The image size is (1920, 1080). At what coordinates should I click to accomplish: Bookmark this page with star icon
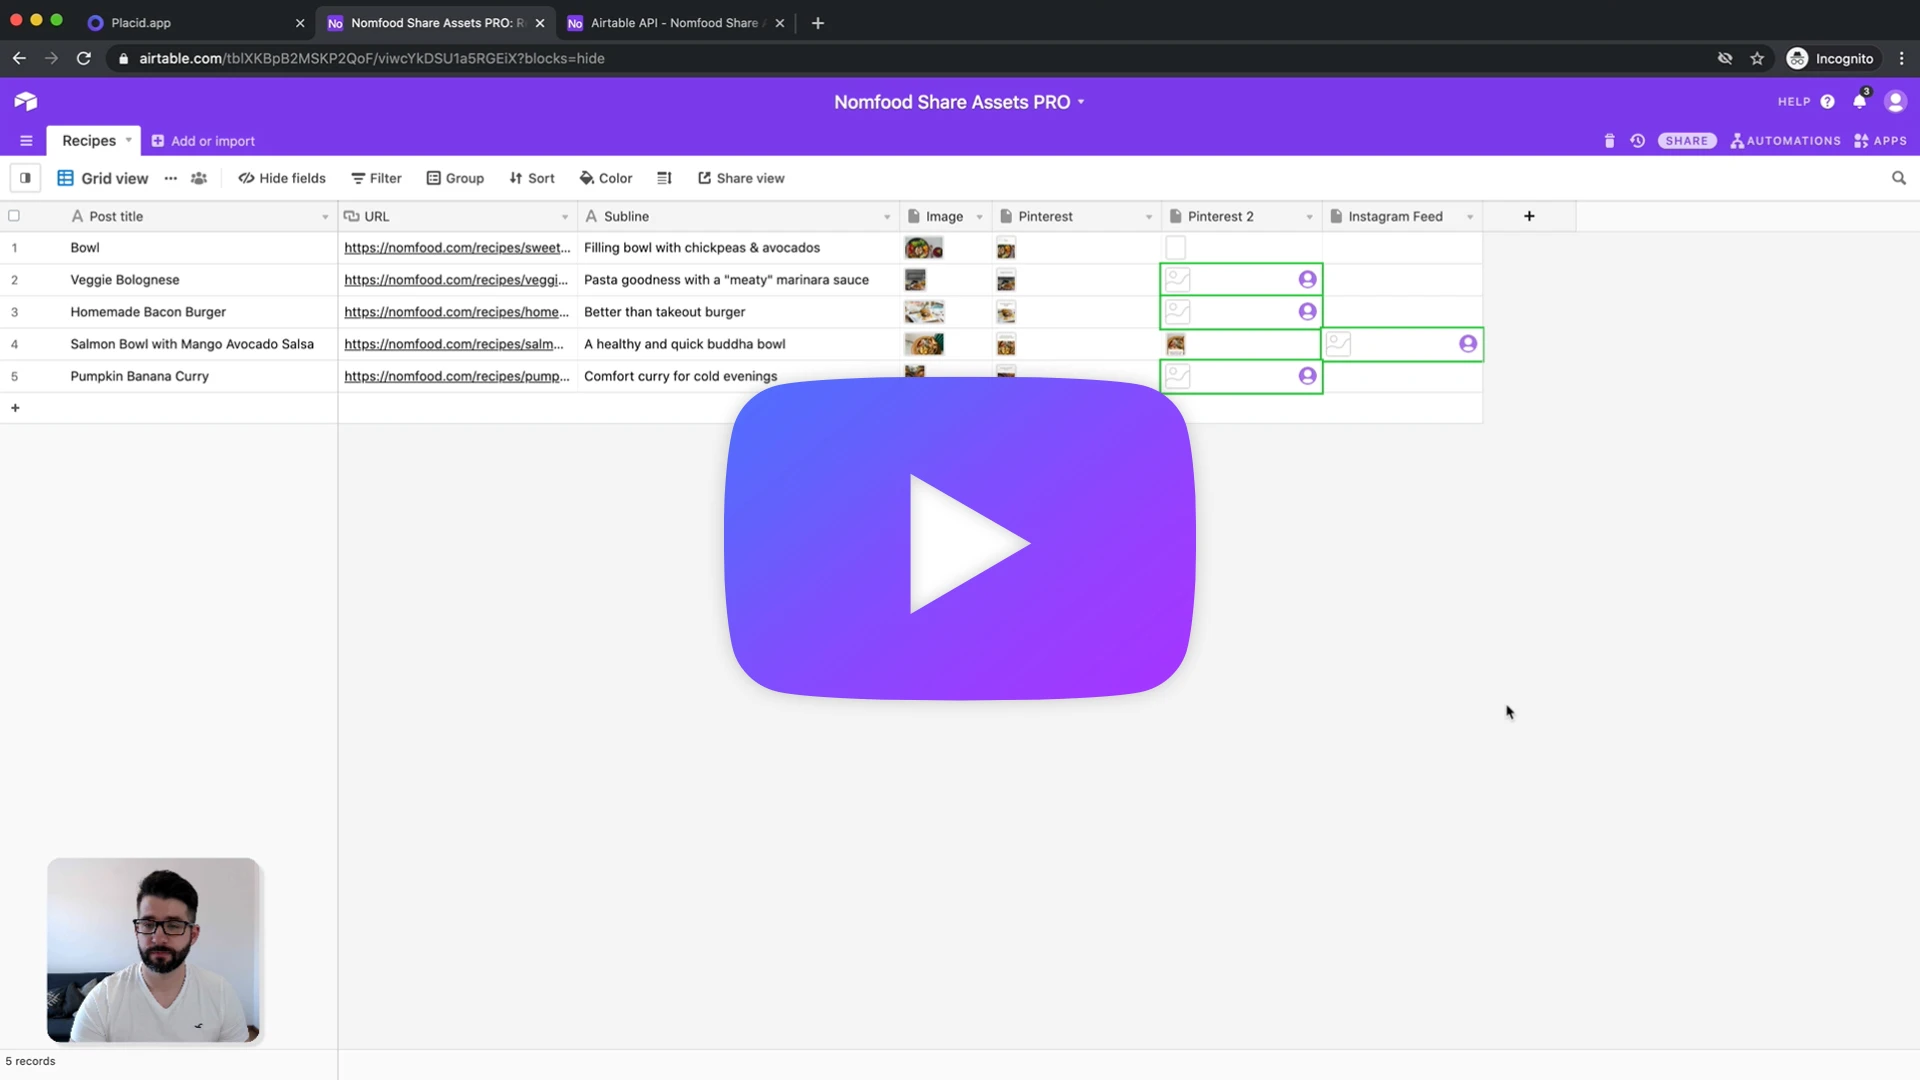1757,59
